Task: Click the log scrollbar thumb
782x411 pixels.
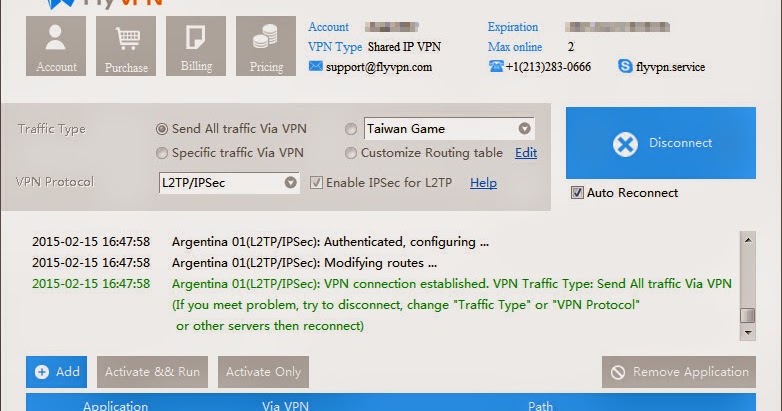Action: pos(748,315)
